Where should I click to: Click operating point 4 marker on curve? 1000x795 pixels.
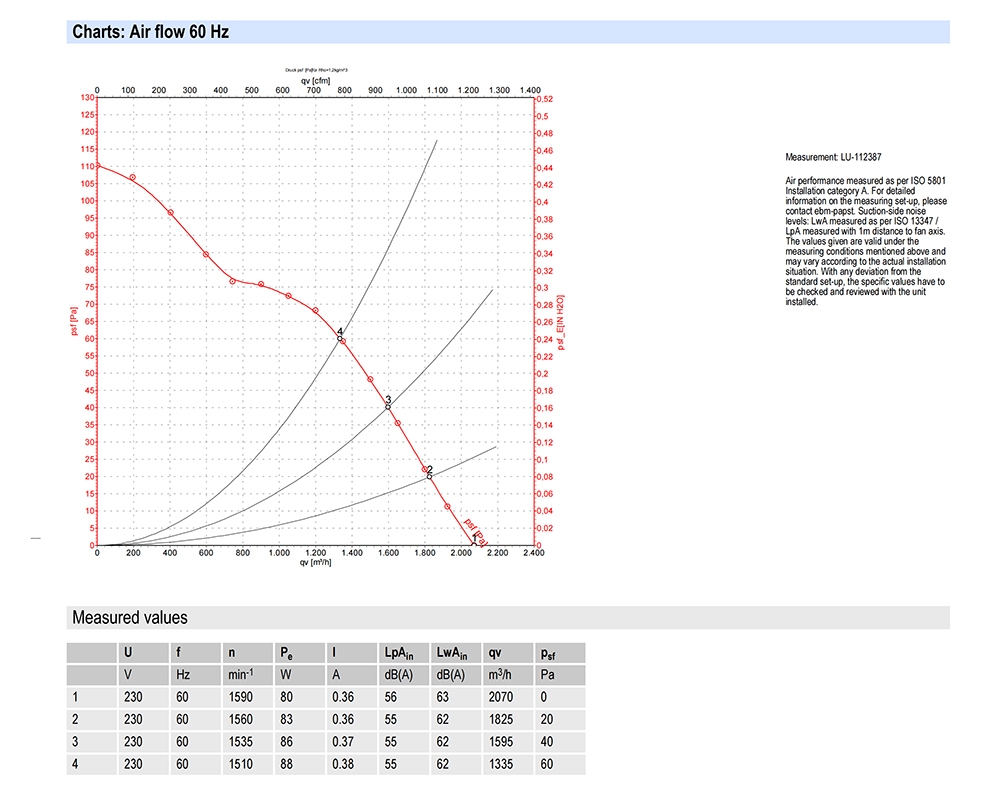point(340,339)
